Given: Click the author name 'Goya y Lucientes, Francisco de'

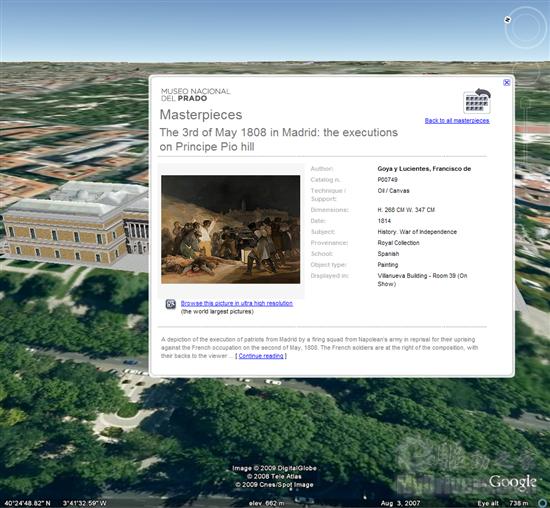Looking at the screenshot, I should pos(424,169).
